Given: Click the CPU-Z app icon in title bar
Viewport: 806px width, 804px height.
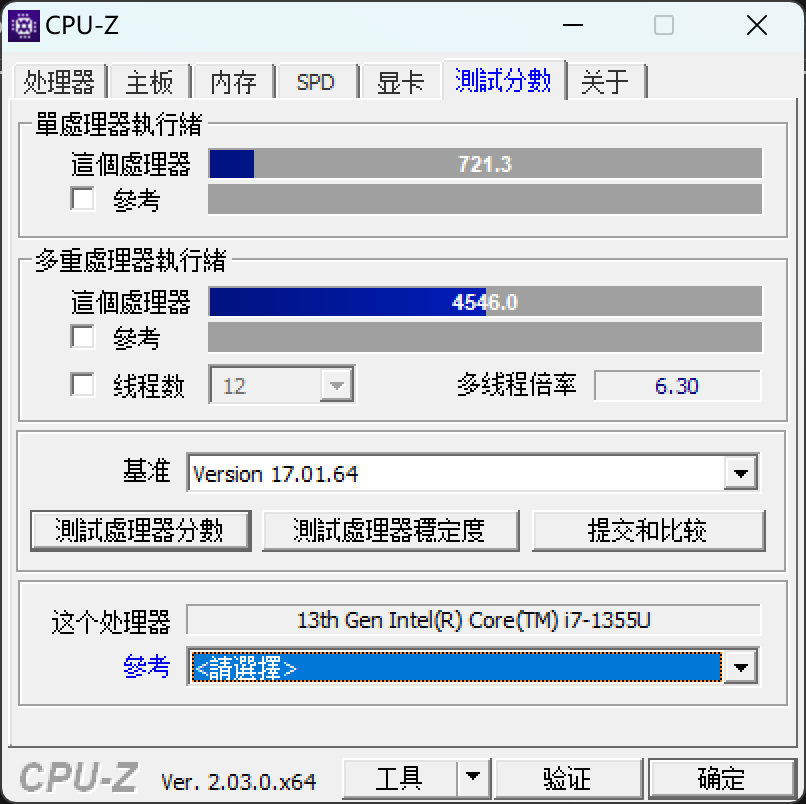Looking at the screenshot, I should 24,26.
